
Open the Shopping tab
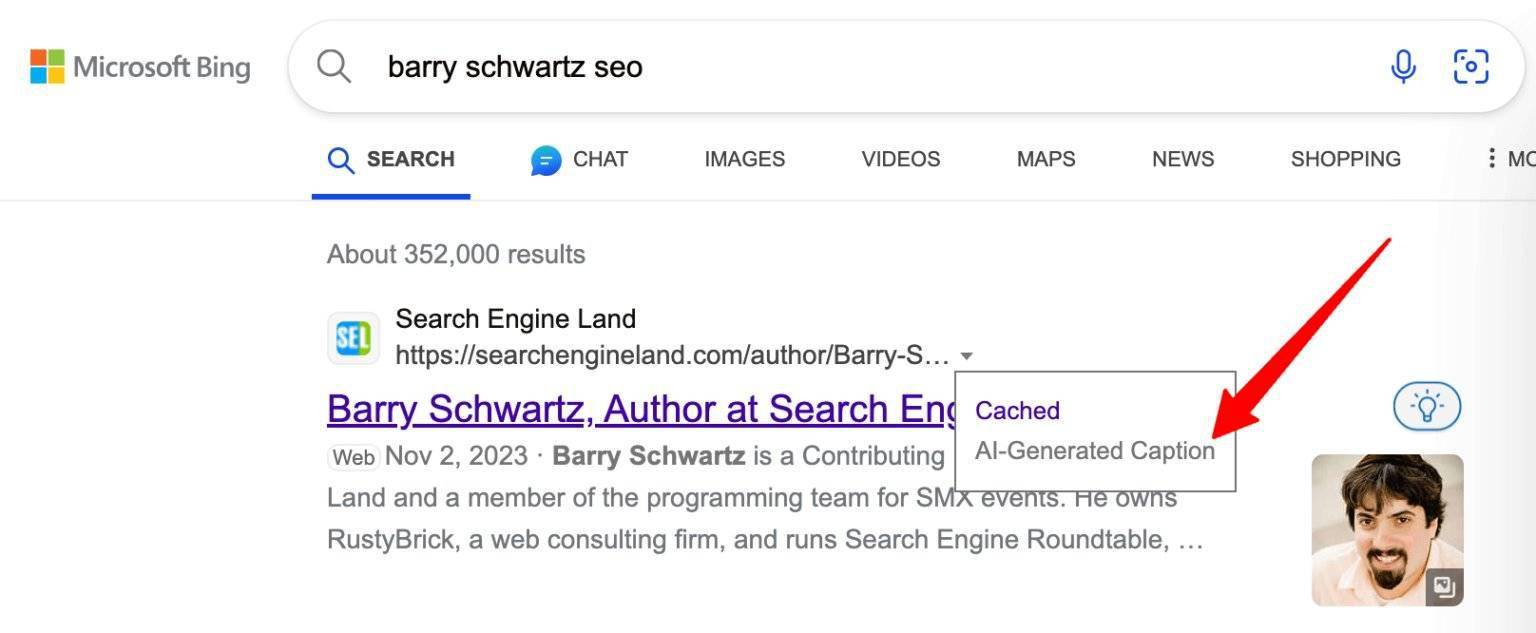pyautogui.click(x=1345, y=159)
